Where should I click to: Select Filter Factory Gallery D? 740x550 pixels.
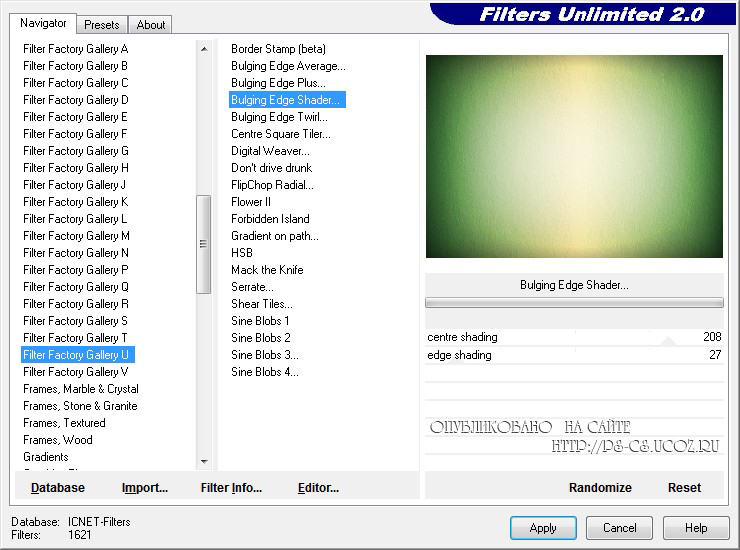click(76, 100)
